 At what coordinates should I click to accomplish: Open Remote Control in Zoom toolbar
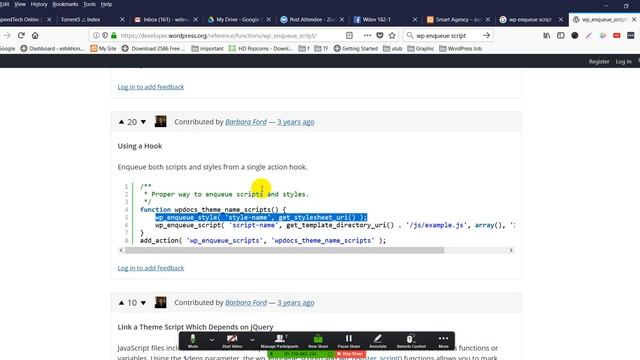point(411,341)
